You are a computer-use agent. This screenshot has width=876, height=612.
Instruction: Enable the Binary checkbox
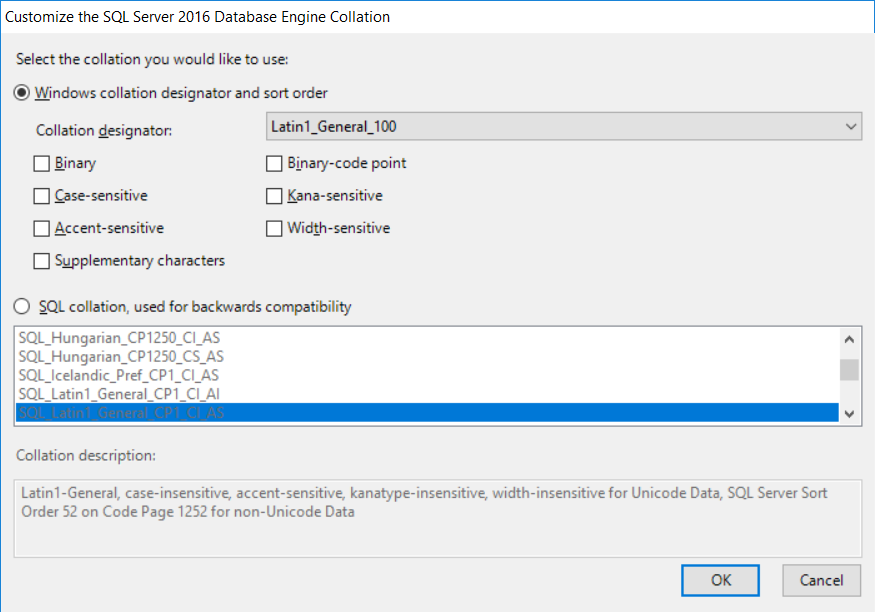(41, 164)
